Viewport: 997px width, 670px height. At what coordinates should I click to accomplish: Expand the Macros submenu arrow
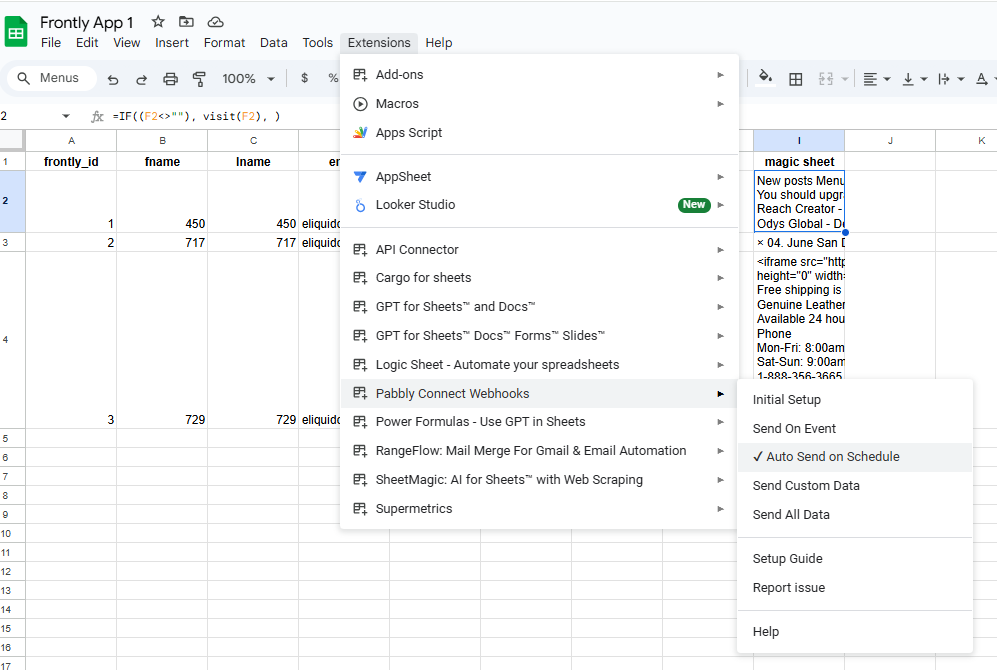[720, 104]
